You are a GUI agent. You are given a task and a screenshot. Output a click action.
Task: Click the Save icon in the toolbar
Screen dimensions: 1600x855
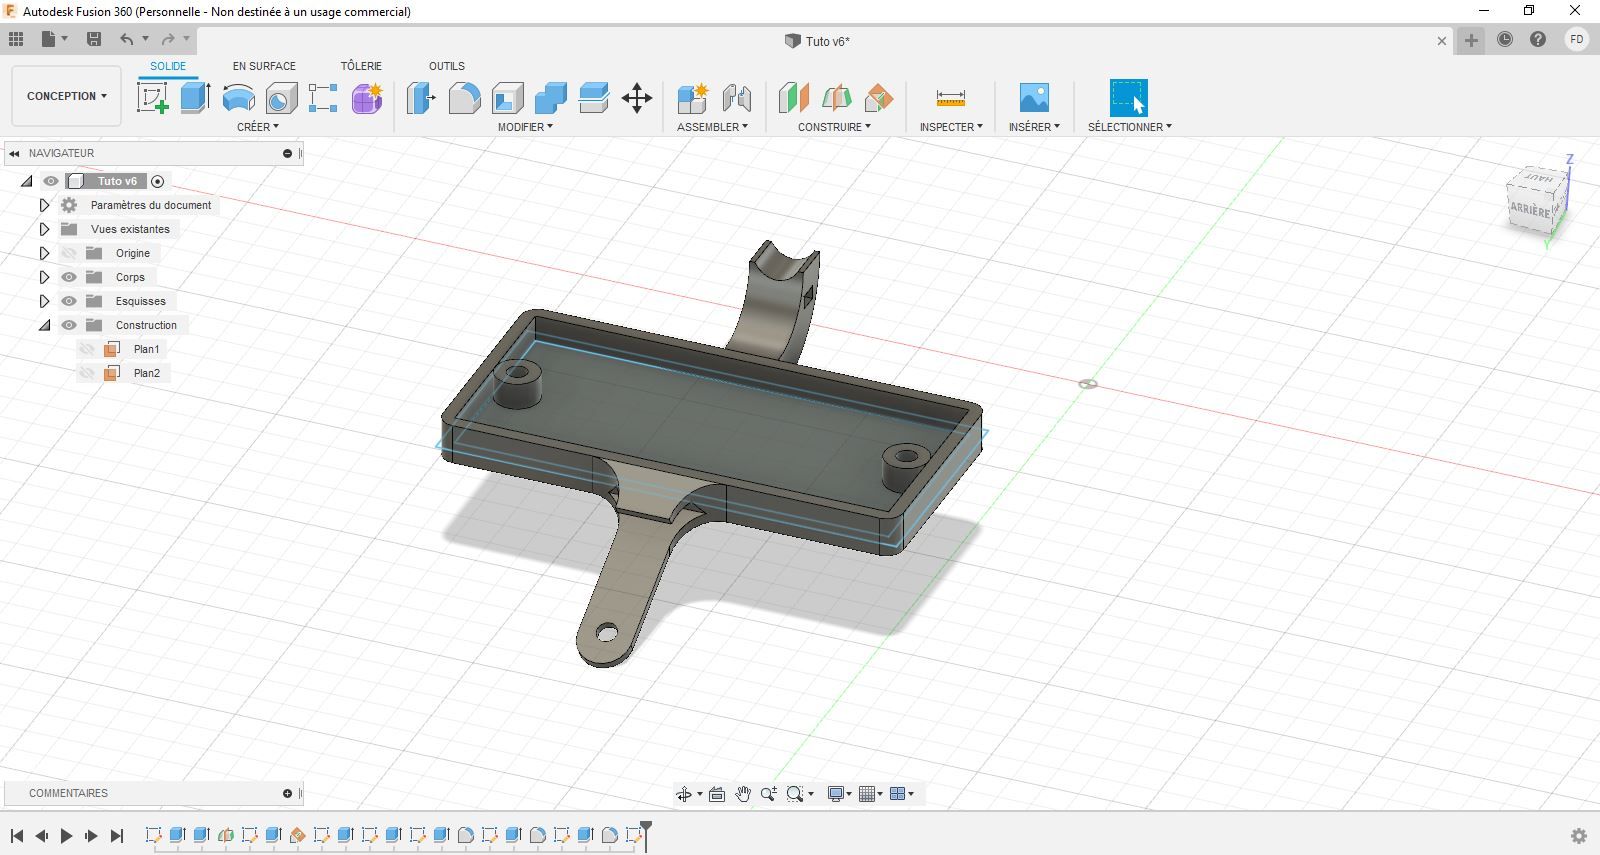(94, 39)
